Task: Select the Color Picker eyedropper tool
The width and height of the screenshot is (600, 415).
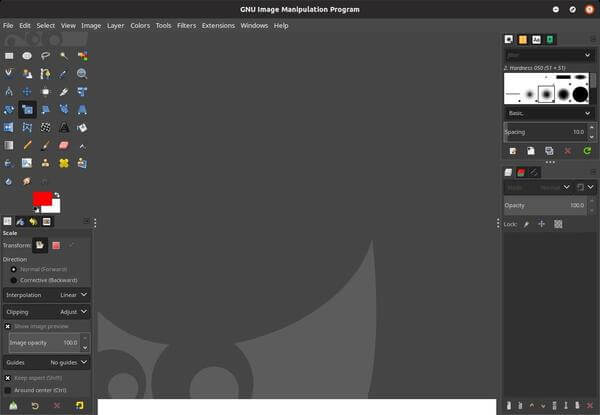Action: (64, 73)
